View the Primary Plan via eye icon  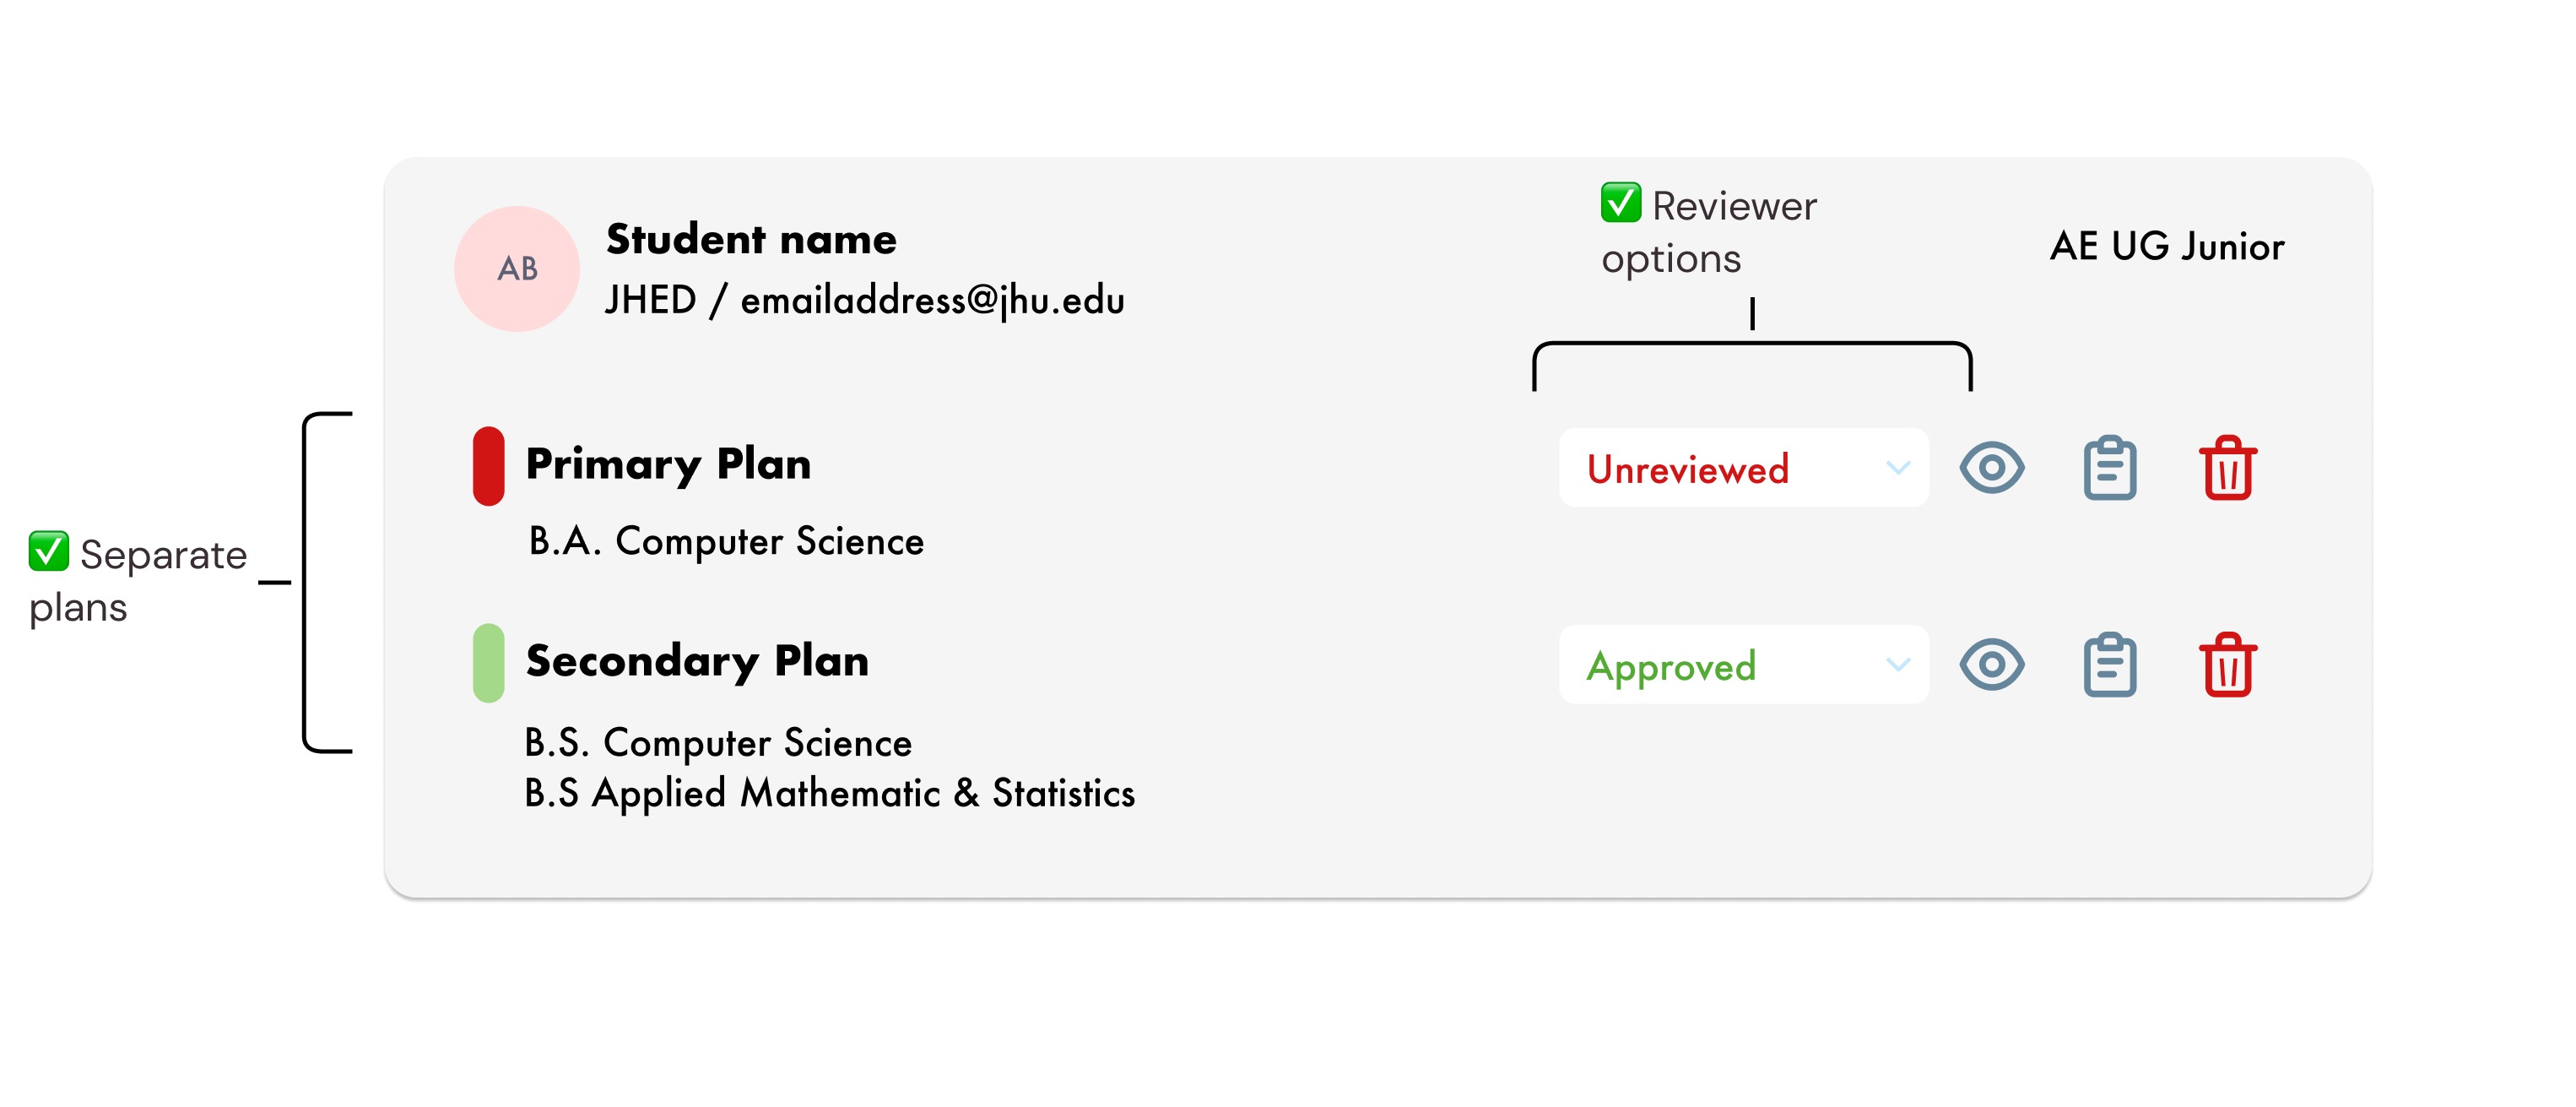click(x=1991, y=468)
